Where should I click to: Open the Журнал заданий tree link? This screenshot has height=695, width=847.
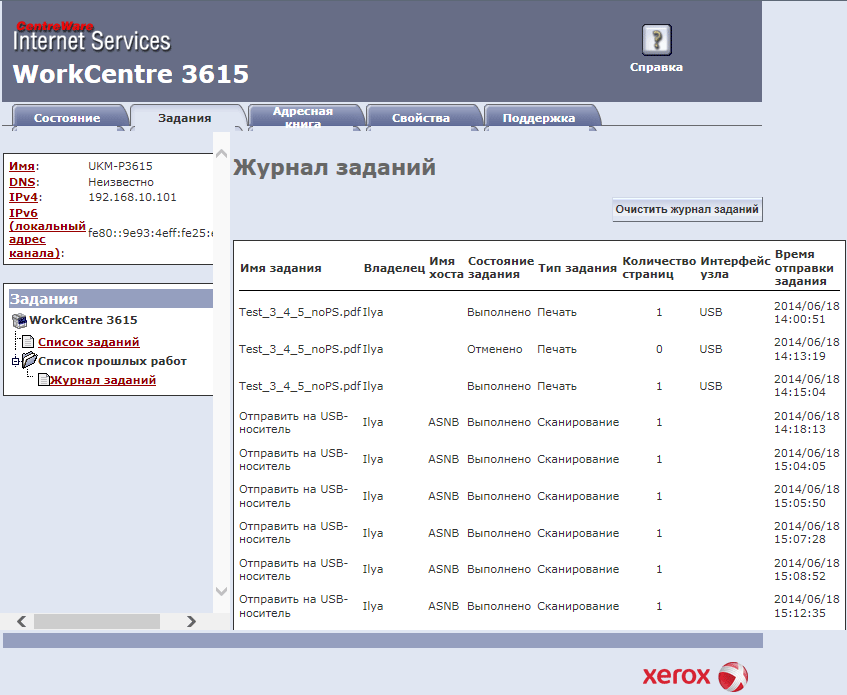(103, 380)
